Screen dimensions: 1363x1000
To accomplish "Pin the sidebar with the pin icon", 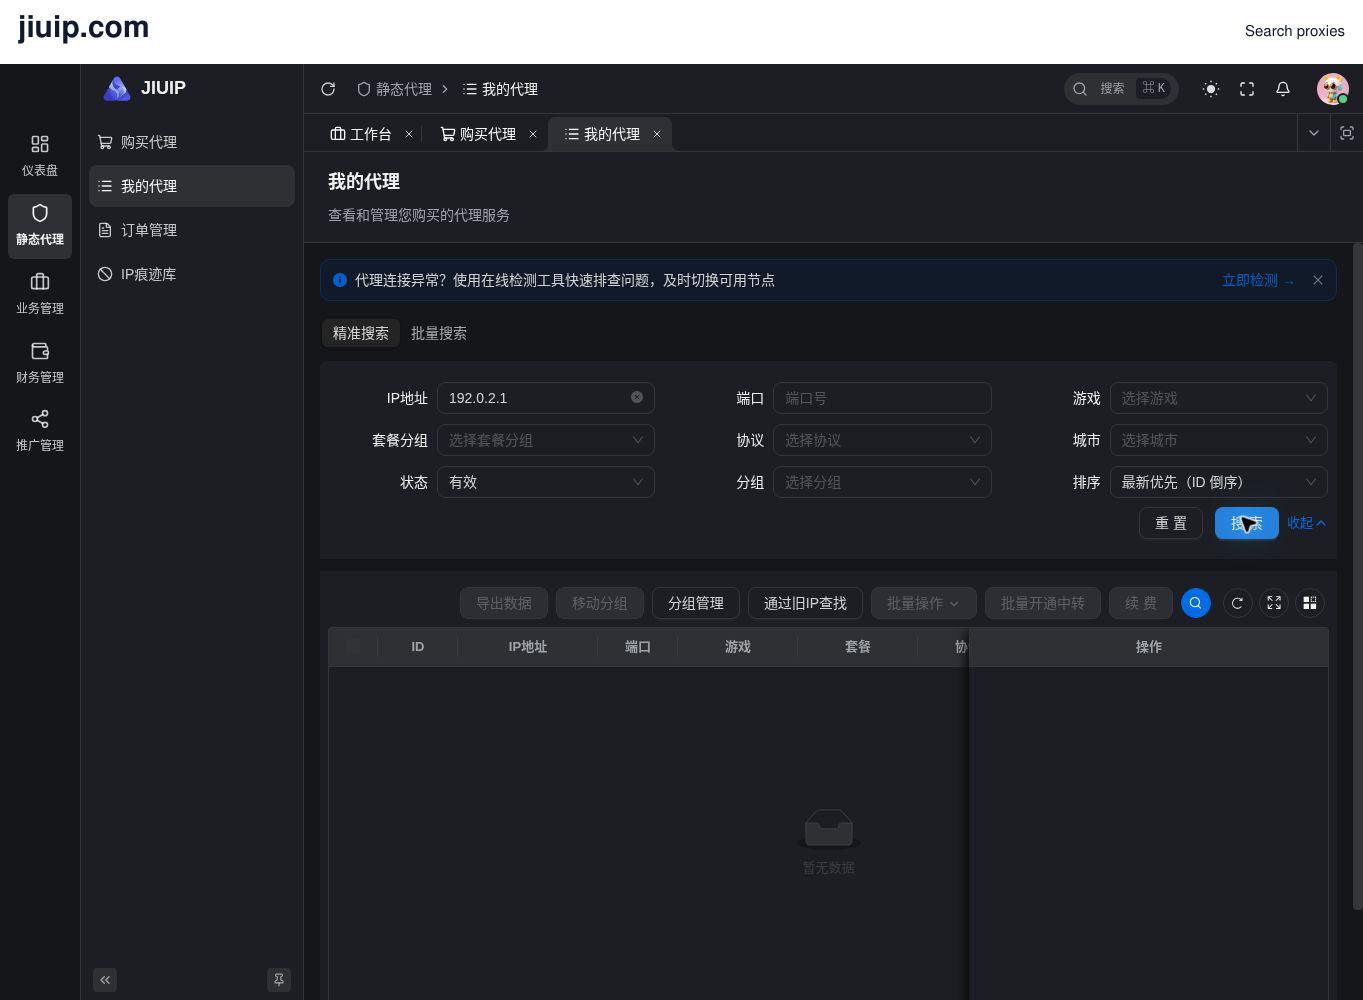I will click(x=279, y=980).
